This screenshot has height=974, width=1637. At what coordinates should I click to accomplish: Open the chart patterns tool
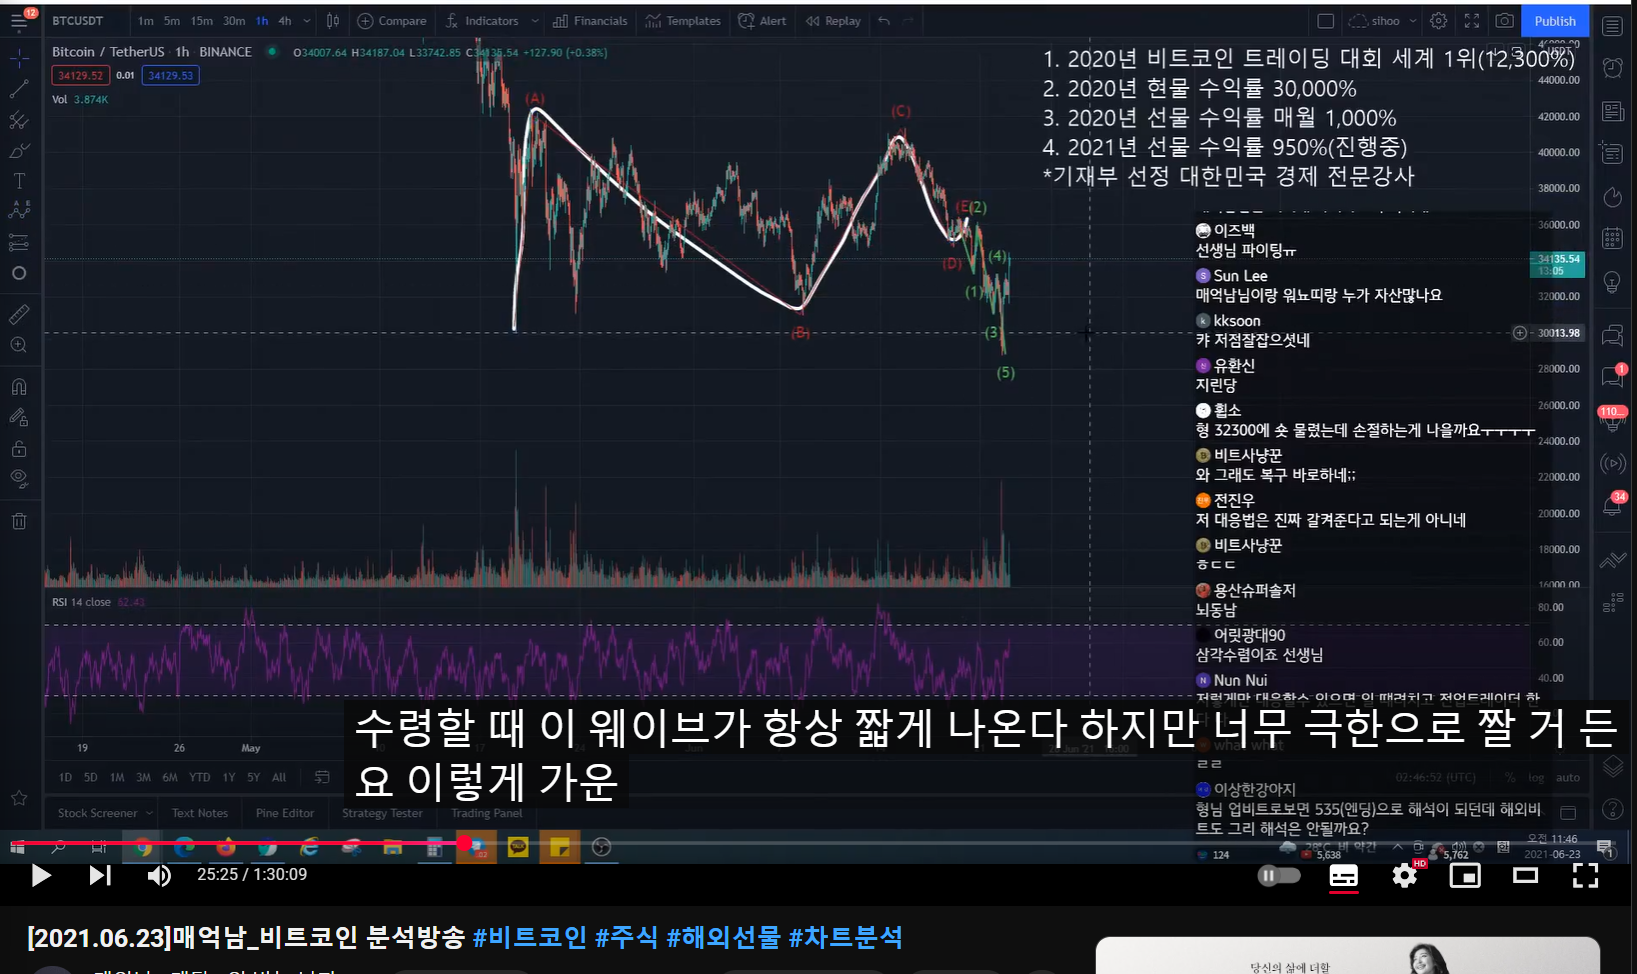click(x=19, y=211)
